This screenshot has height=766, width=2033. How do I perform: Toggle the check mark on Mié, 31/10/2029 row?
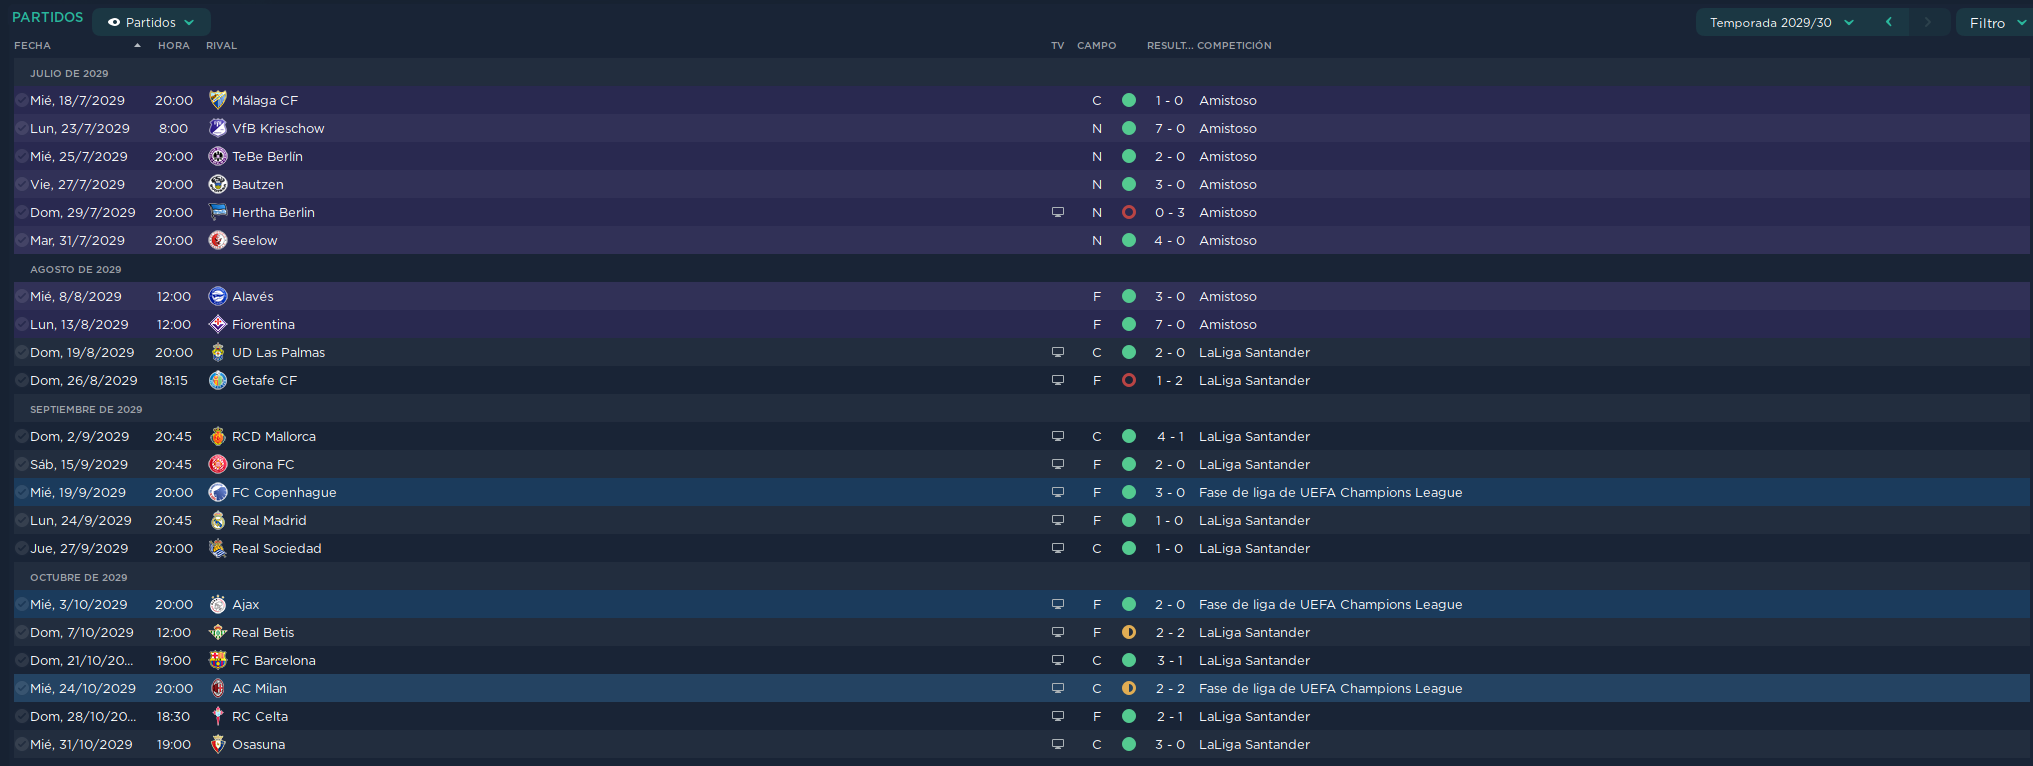click(21, 744)
